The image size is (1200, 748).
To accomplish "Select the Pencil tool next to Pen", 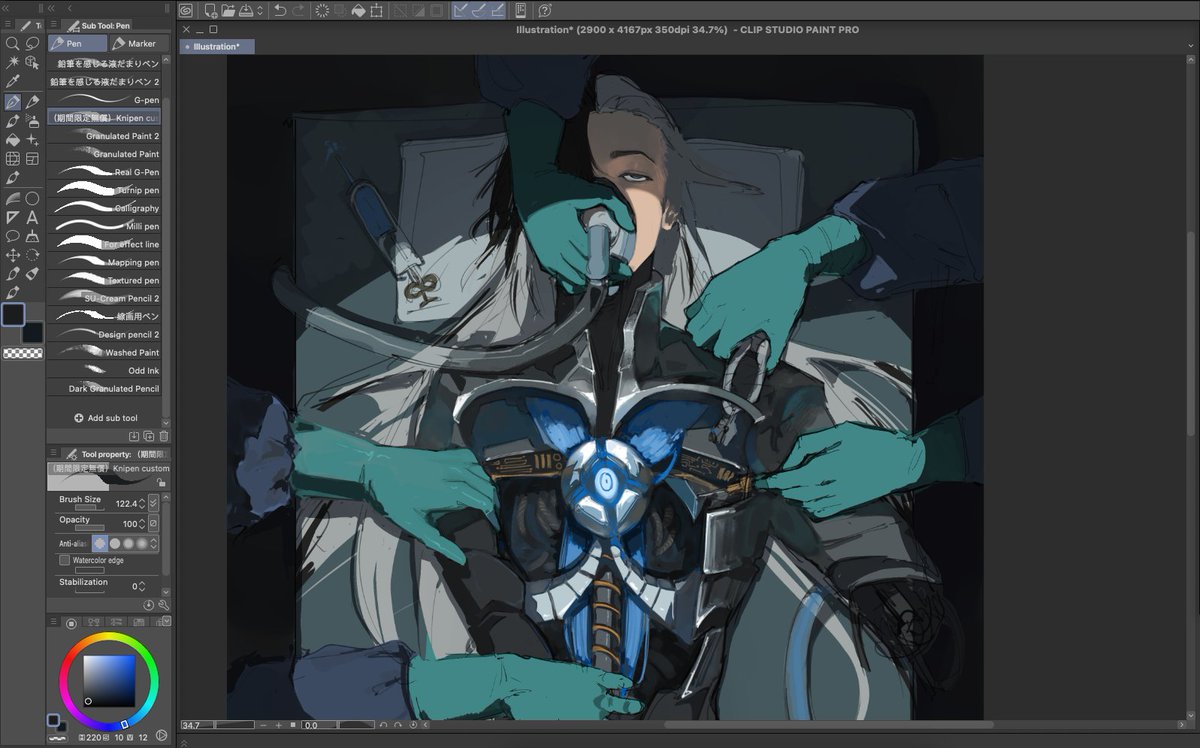I will pyautogui.click(x=32, y=102).
